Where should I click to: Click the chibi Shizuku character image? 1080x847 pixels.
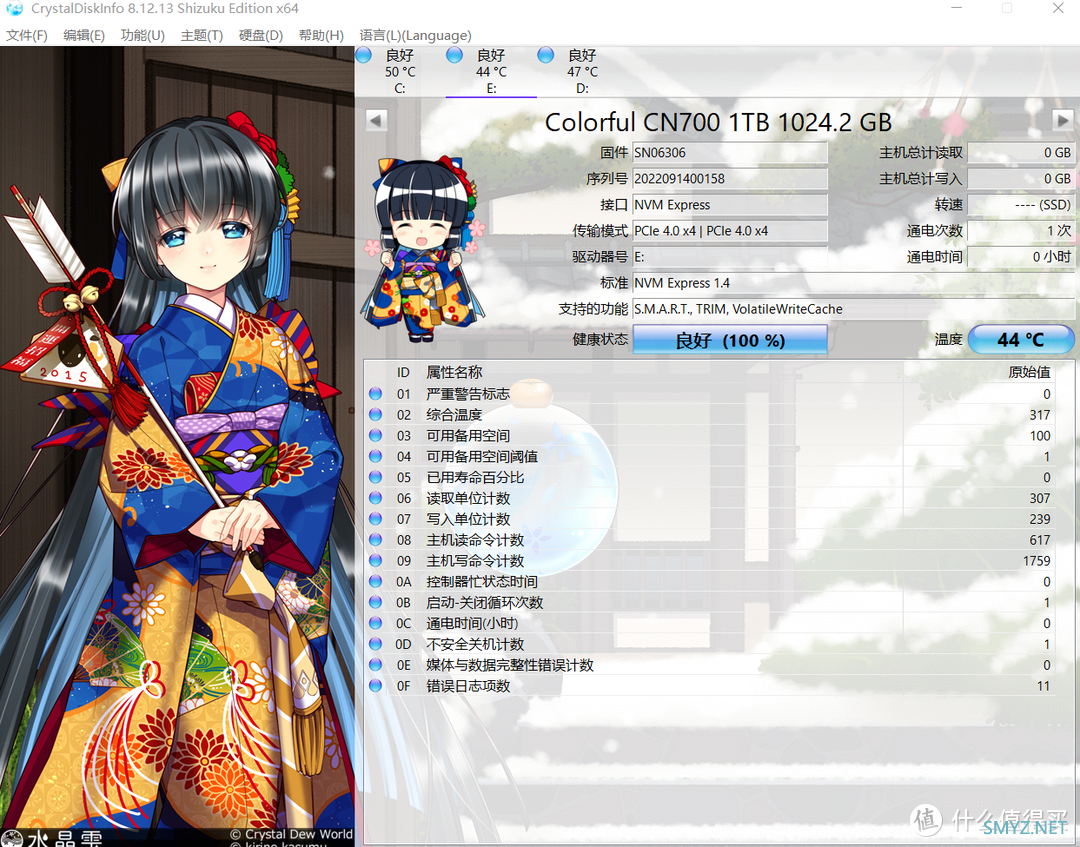(x=424, y=249)
